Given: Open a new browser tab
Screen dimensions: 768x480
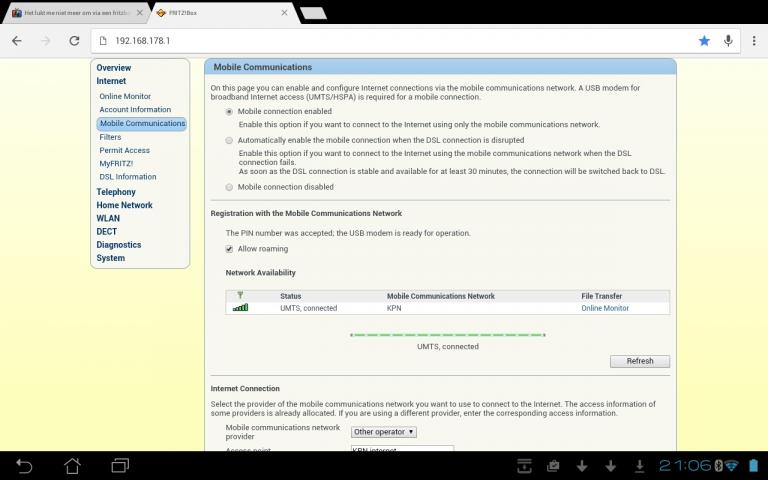Looking at the screenshot, I should pos(313,13).
